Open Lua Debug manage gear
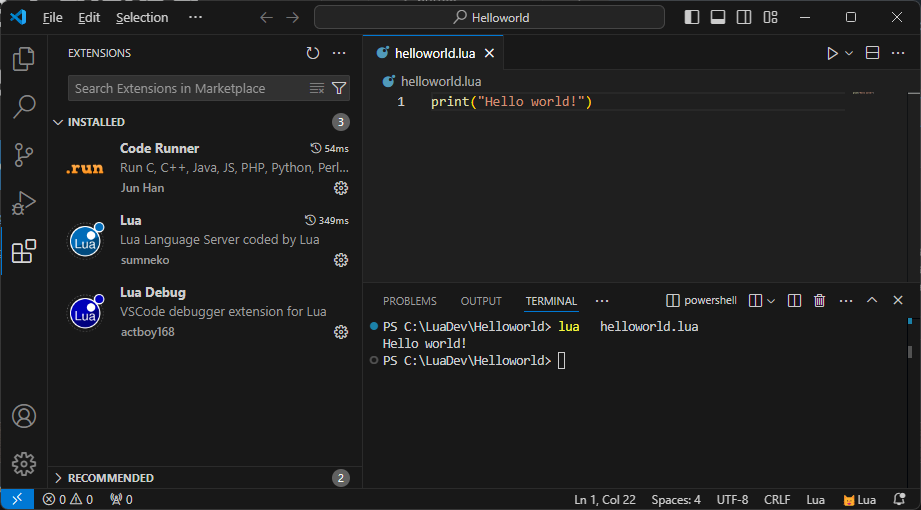The image size is (921, 510). [341, 332]
